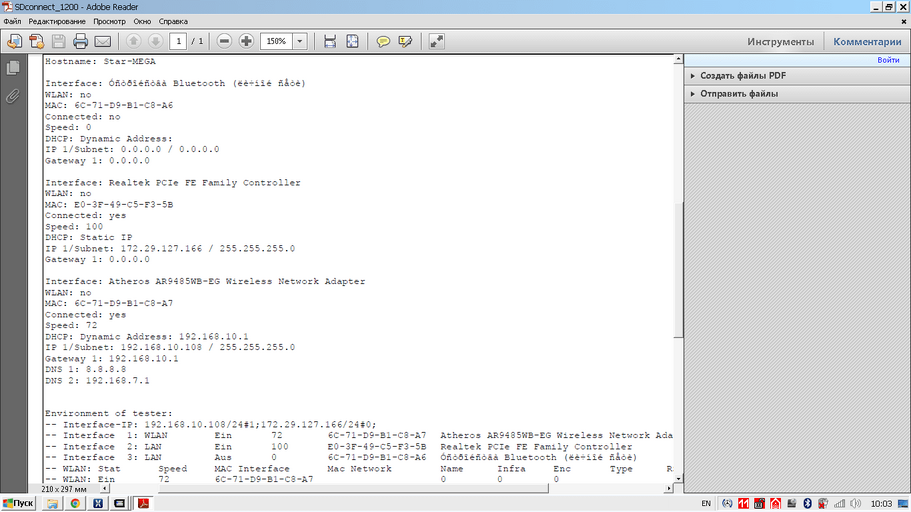Open the Окно menu
Viewport: 911px width, 512px height.
click(142, 22)
